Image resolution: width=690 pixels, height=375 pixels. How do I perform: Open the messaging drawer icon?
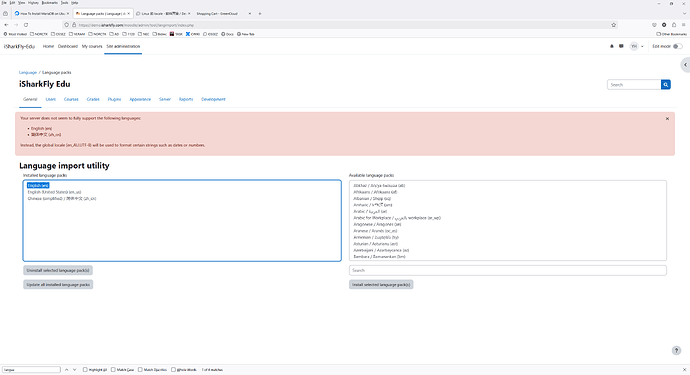(x=621, y=46)
